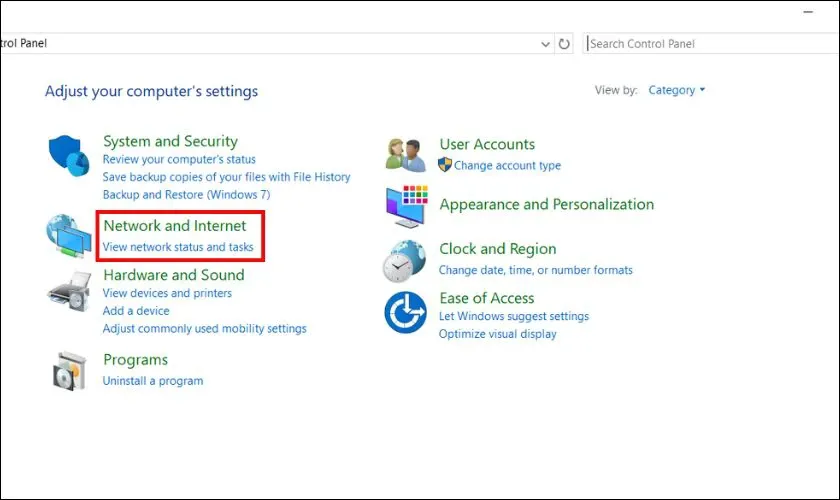Click the System and Security shield icon
This screenshot has height=500, width=840.
pyautogui.click(x=69, y=156)
